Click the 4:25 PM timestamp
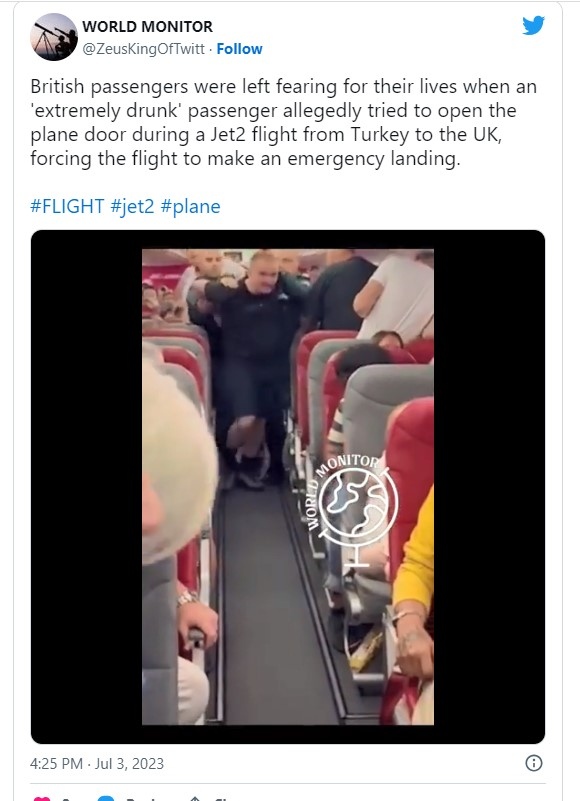This screenshot has height=801, width=580. point(56,764)
